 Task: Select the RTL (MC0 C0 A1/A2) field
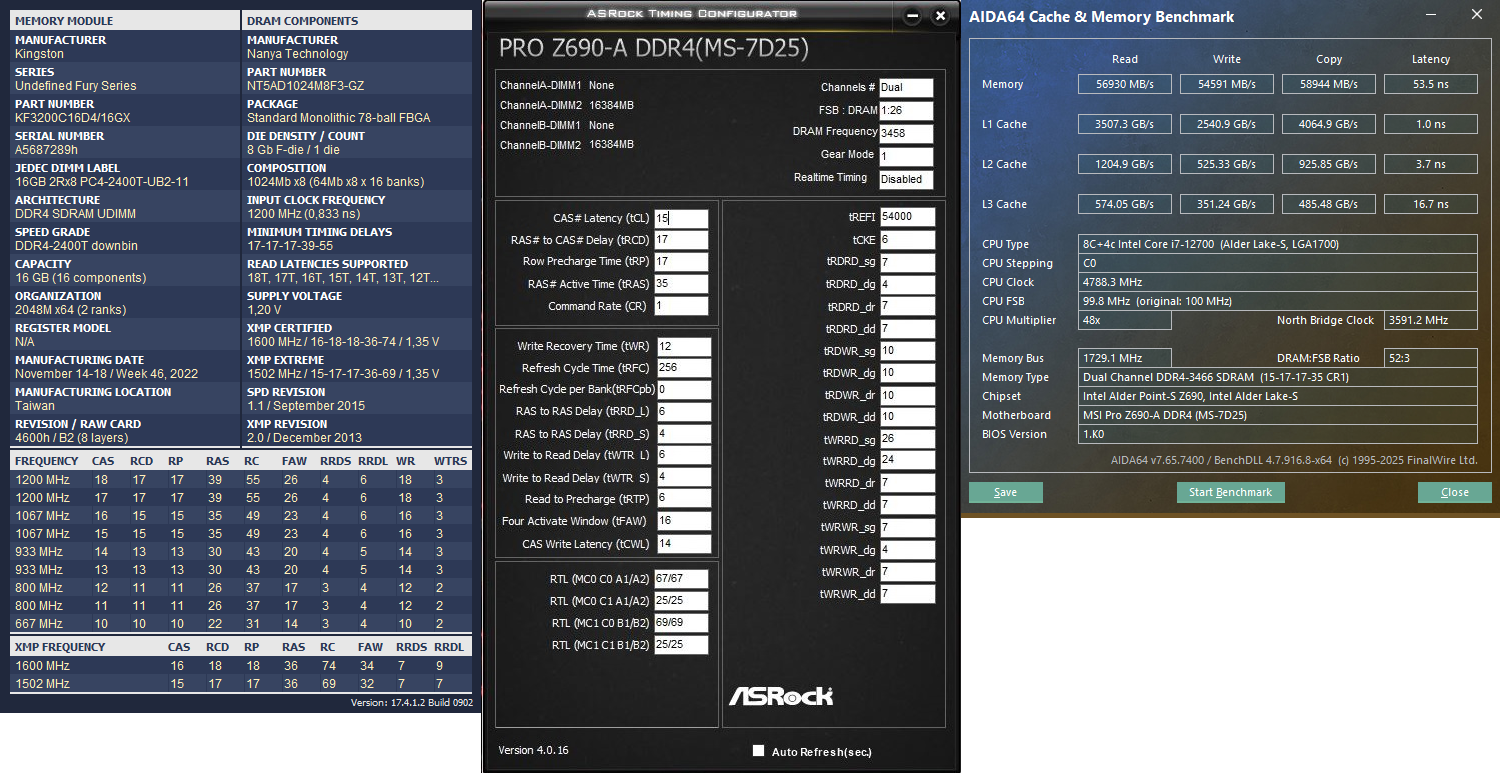681,579
